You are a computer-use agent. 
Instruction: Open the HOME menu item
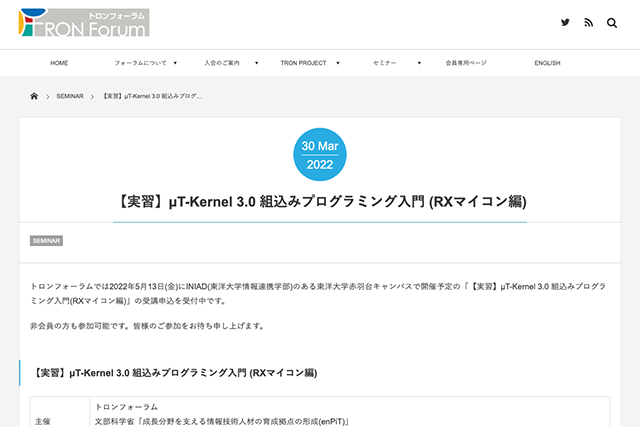[x=59, y=63]
